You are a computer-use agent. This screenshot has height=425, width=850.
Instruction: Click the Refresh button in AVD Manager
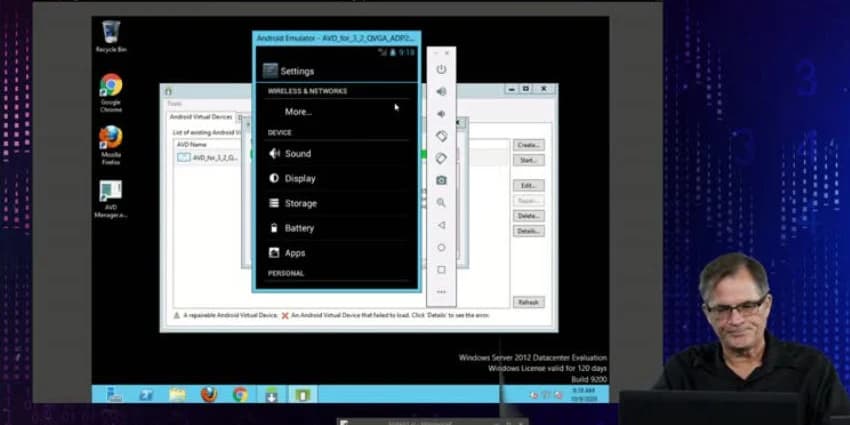[529, 302]
